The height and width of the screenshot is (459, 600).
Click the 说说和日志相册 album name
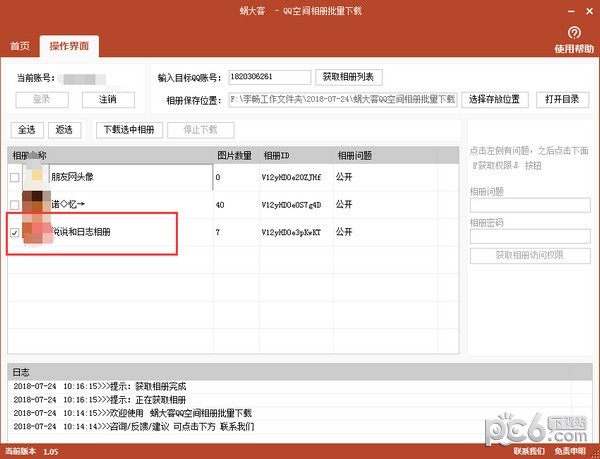pos(81,232)
